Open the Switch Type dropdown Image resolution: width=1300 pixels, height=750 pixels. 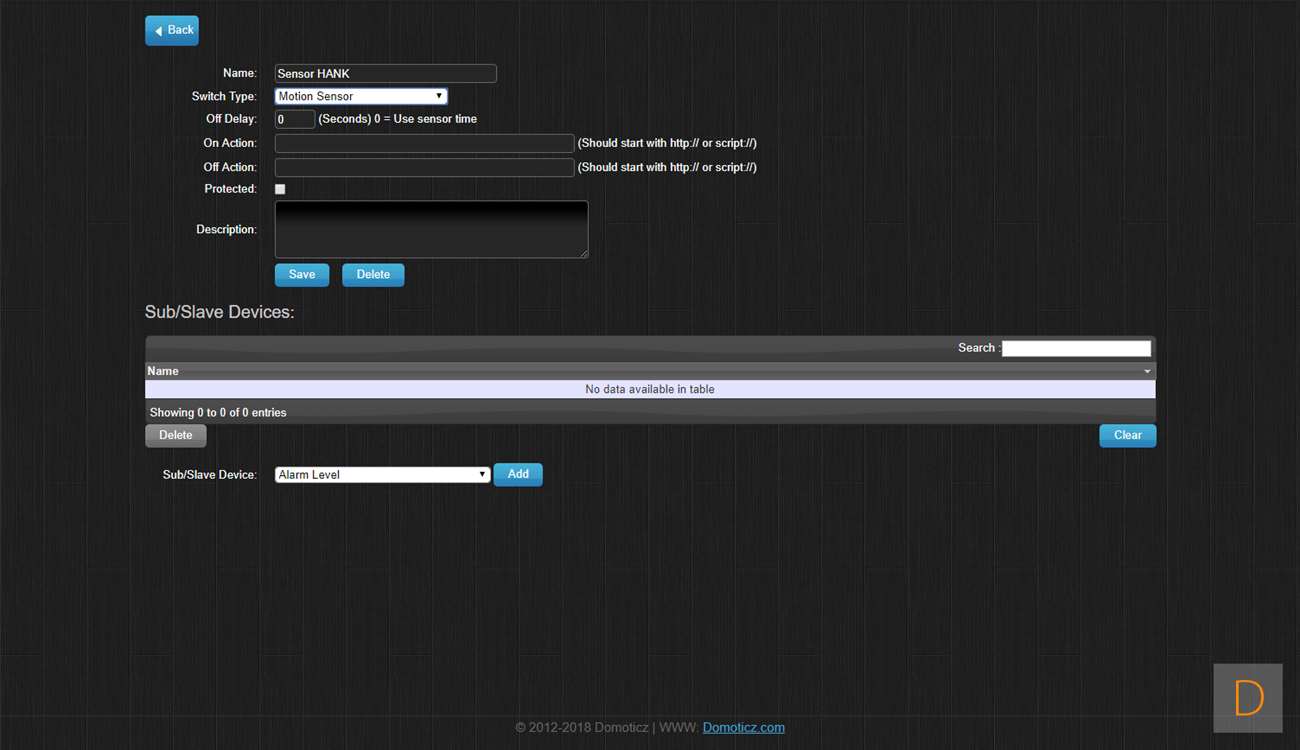coord(361,96)
